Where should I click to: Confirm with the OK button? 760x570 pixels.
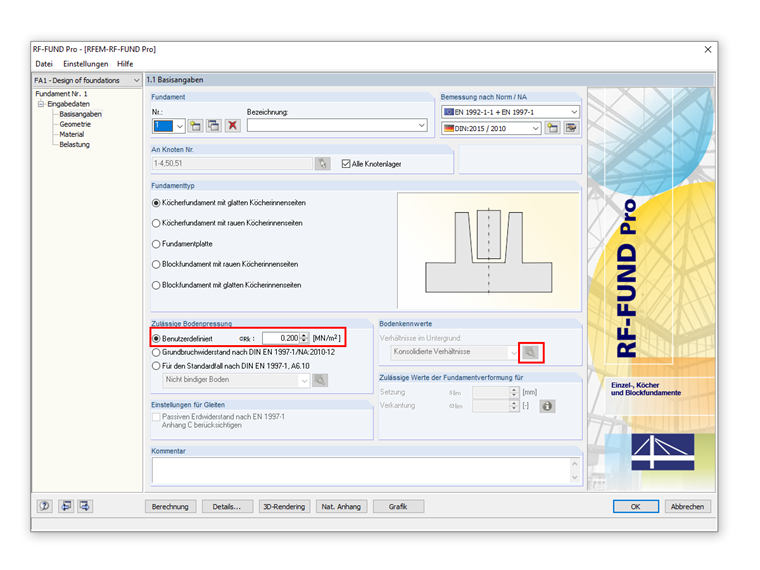coord(635,507)
